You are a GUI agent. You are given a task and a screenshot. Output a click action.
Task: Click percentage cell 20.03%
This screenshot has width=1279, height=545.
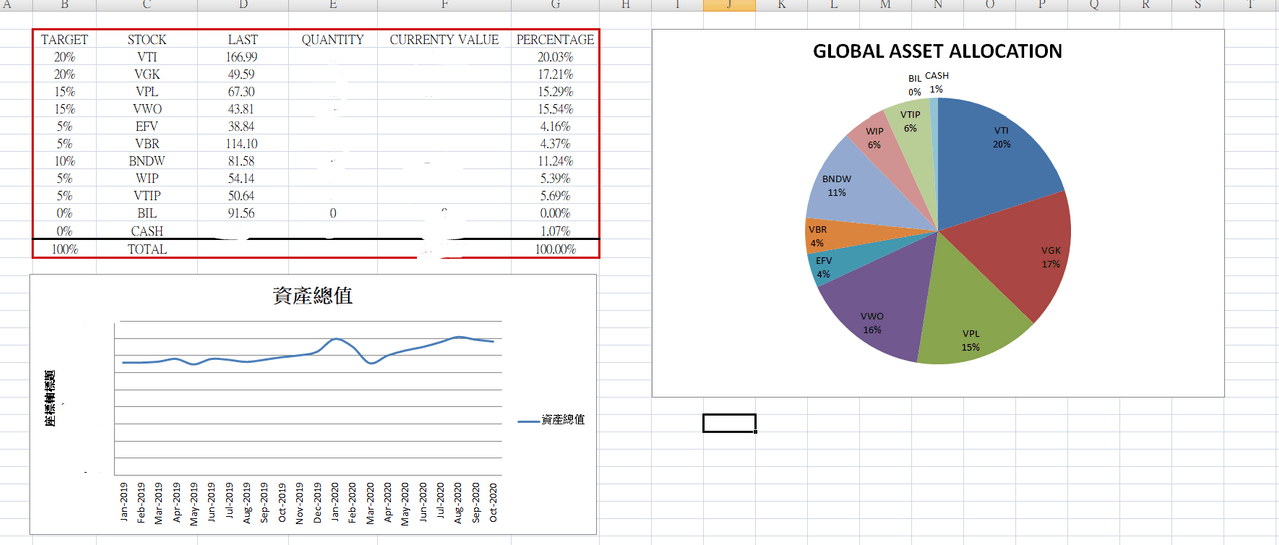(x=555, y=57)
